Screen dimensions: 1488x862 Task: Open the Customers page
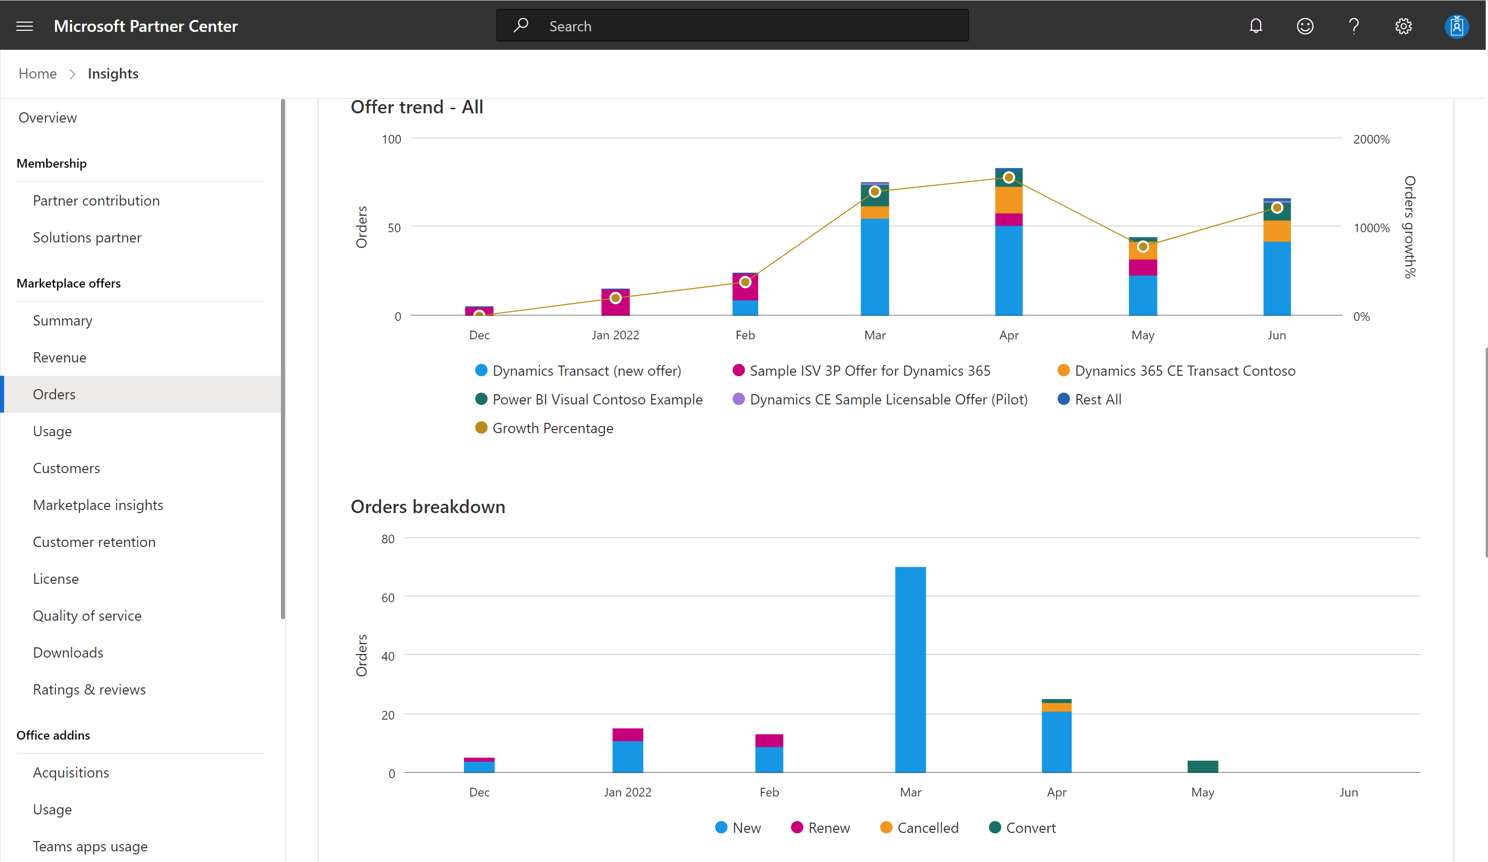[x=66, y=469]
